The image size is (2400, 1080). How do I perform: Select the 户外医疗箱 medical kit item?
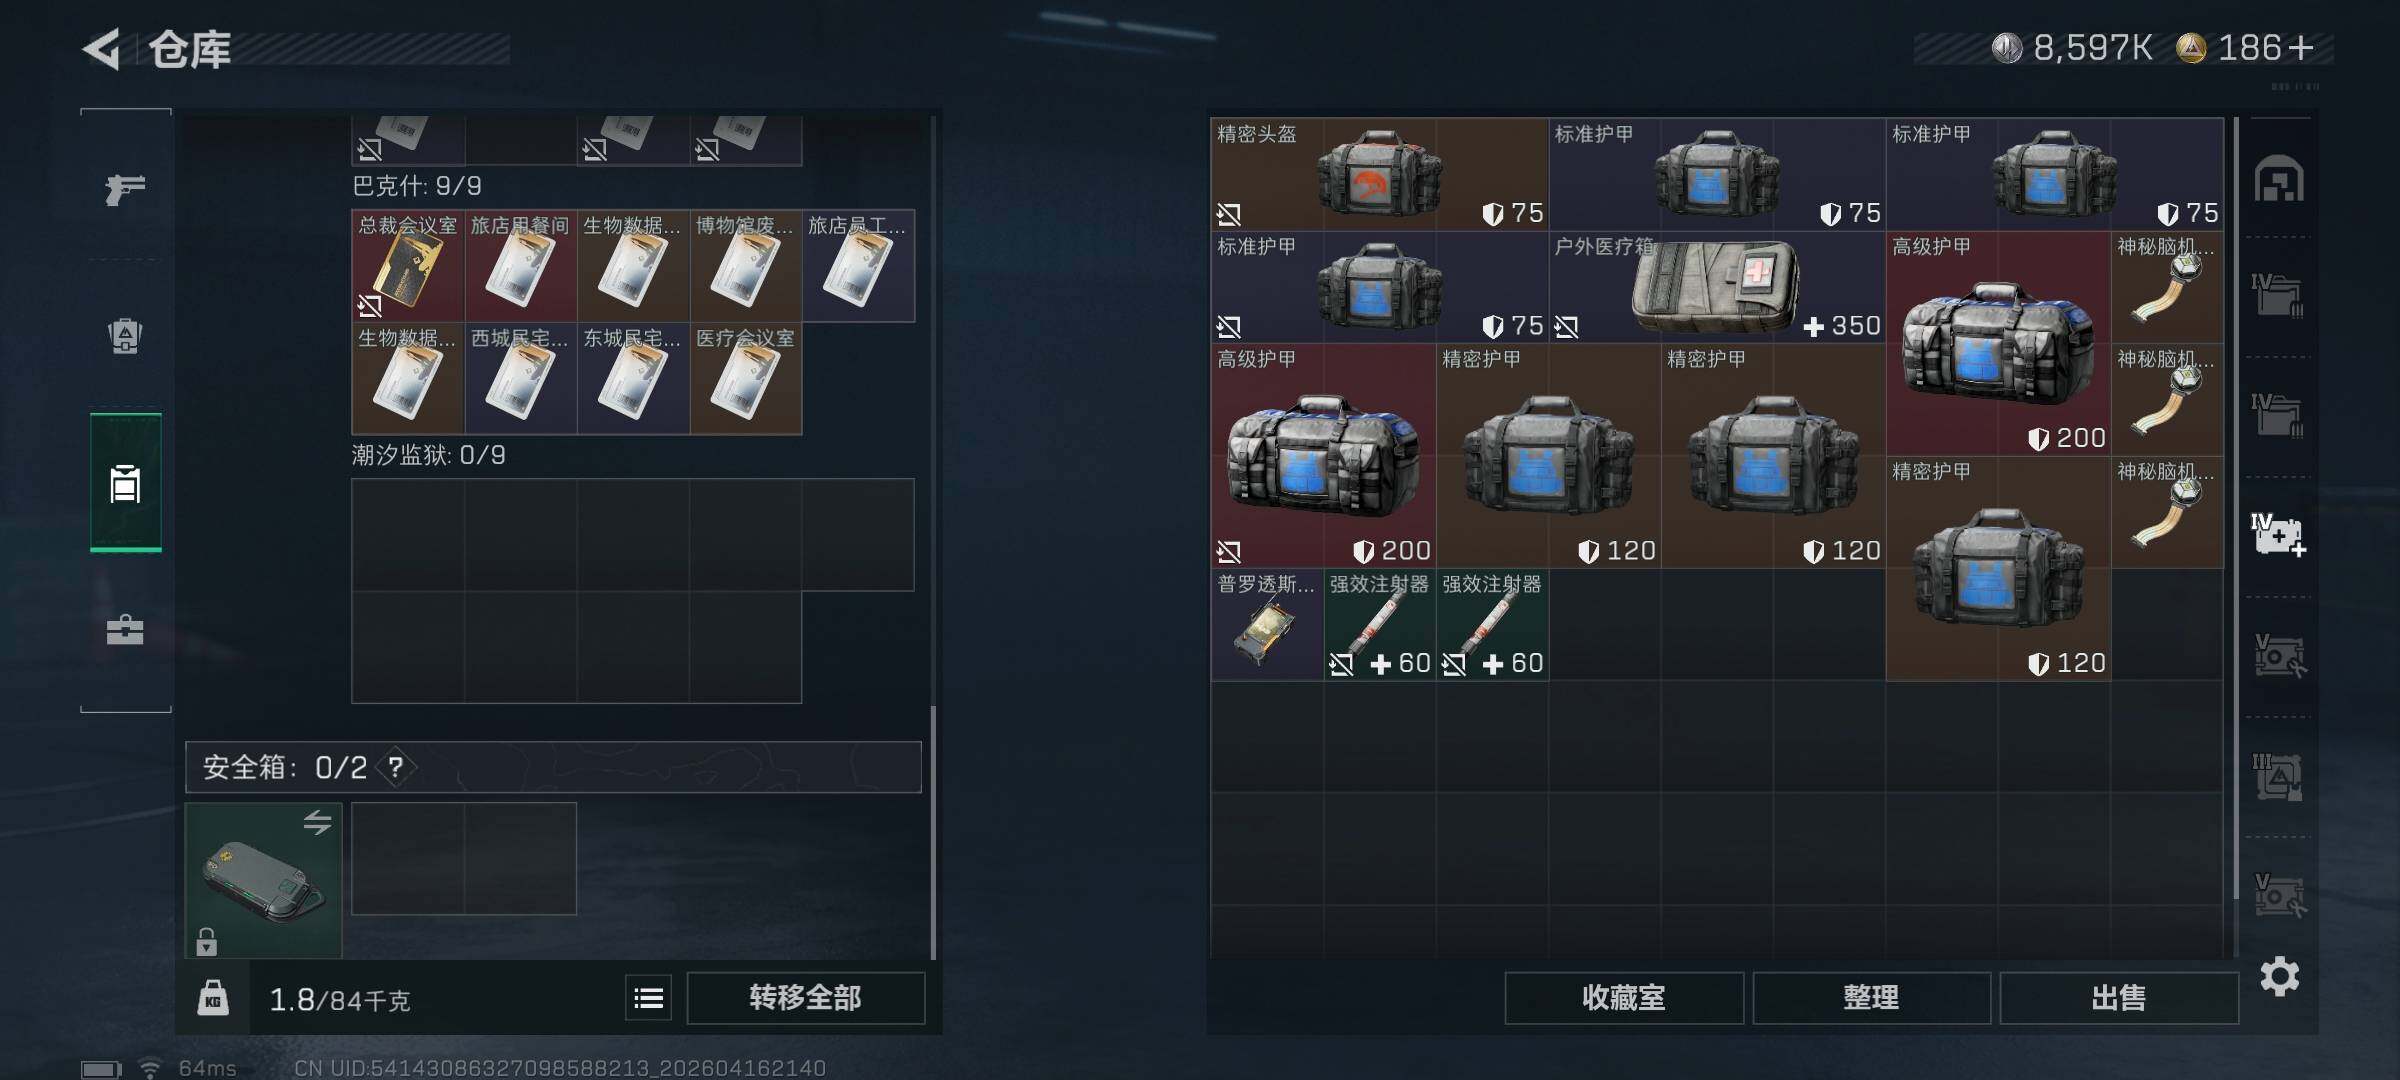pyautogui.click(x=1717, y=287)
